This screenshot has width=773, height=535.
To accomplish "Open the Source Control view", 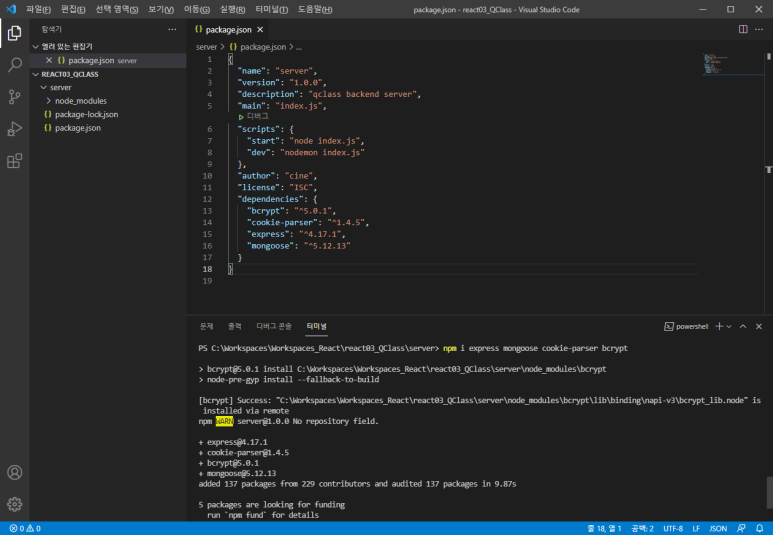I will click(x=14, y=97).
